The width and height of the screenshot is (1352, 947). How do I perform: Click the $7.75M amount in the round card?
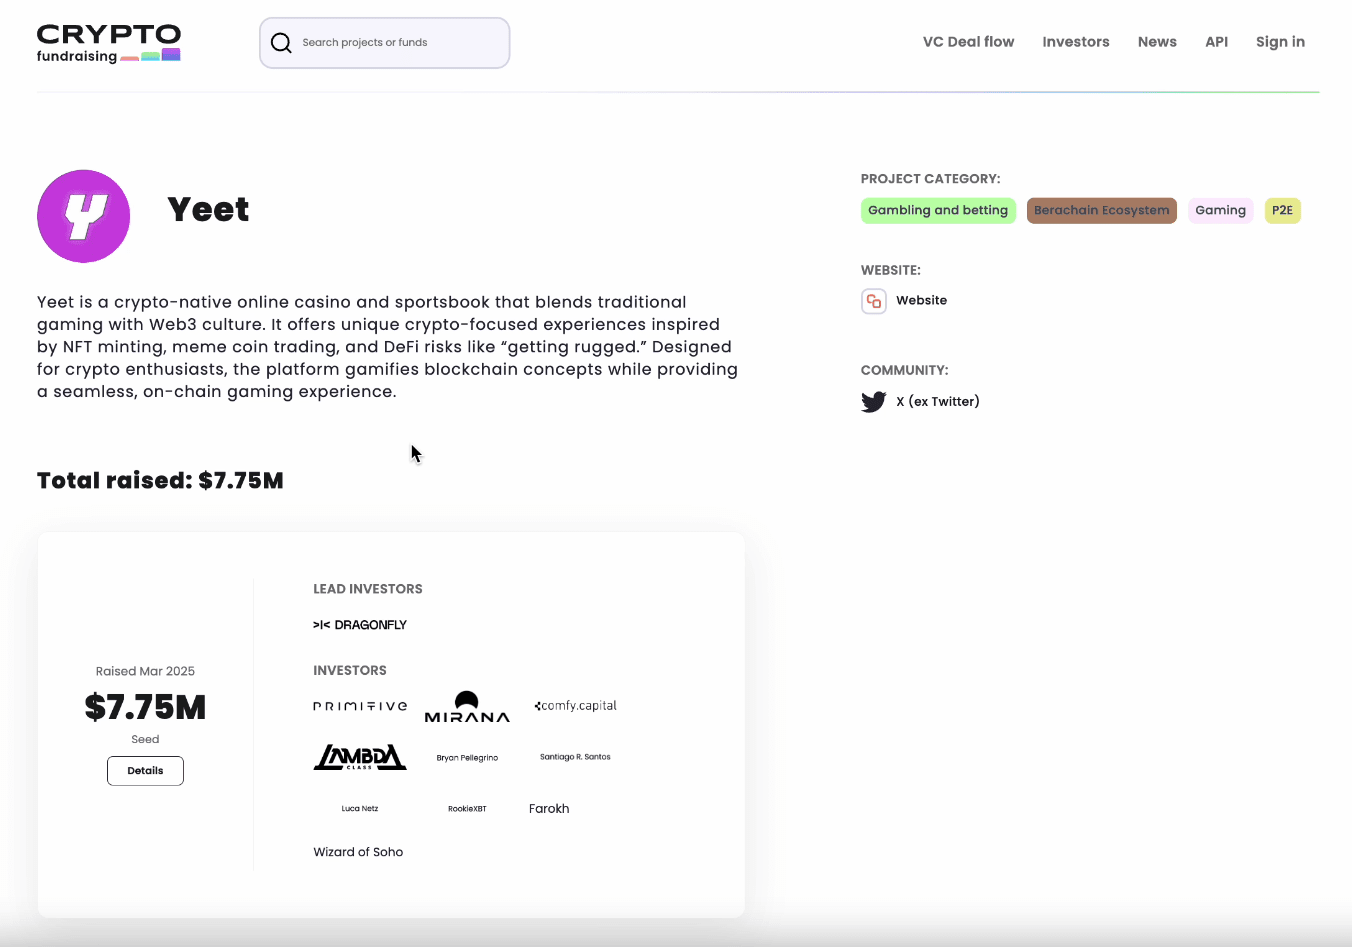tap(145, 707)
